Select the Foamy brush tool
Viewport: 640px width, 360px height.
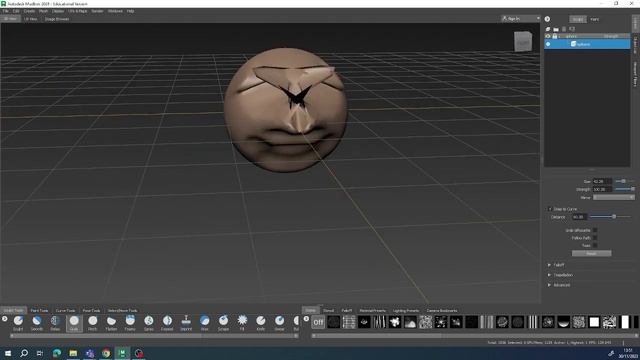coord(130,322)
